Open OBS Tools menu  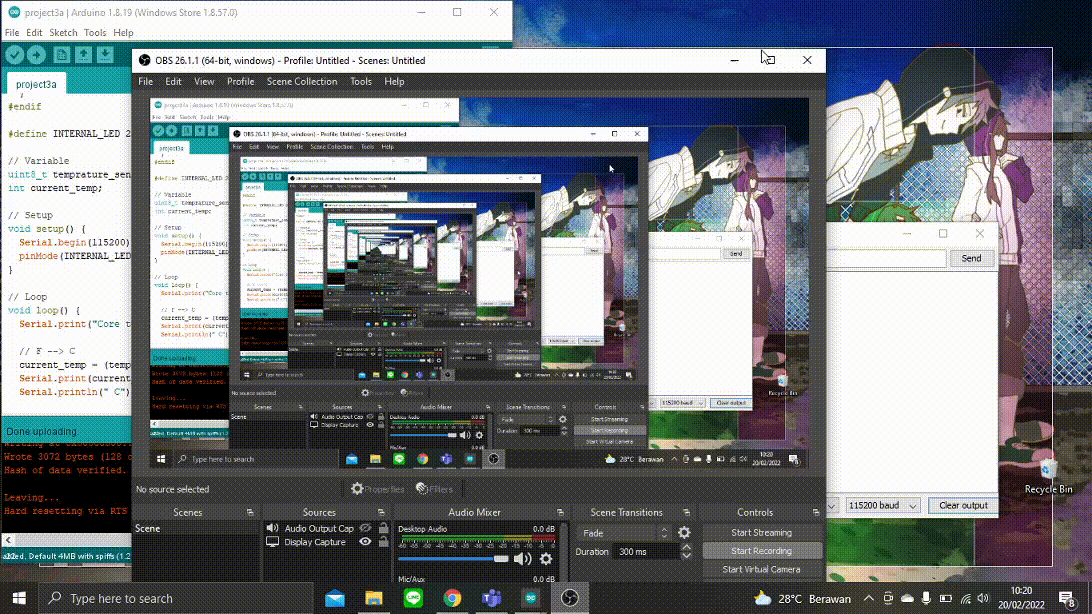click(x=361, y=81)
